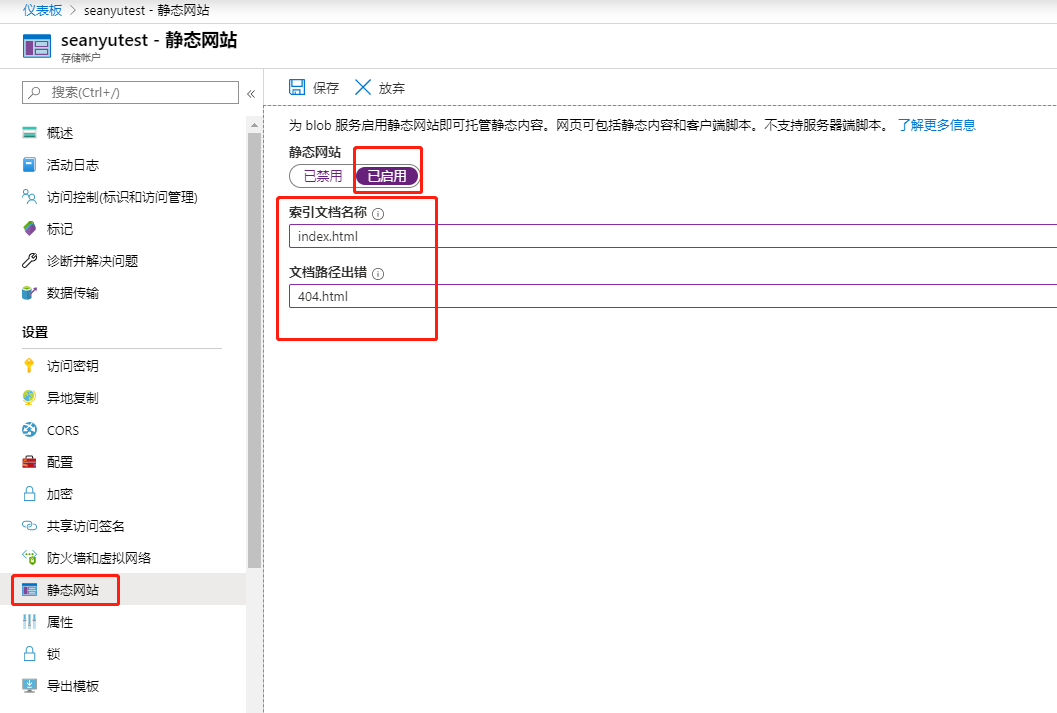Click the 404.html error document field
Image resolution: width=1057 pixels, height=713 pixels.
click(673, 296)
